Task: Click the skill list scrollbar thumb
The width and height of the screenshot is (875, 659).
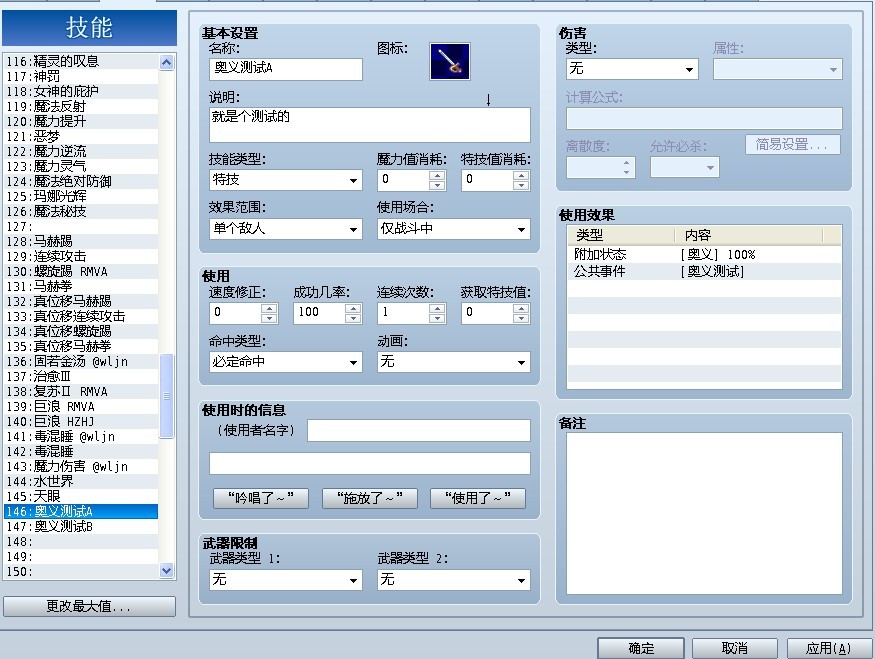Action: (166, 396)
